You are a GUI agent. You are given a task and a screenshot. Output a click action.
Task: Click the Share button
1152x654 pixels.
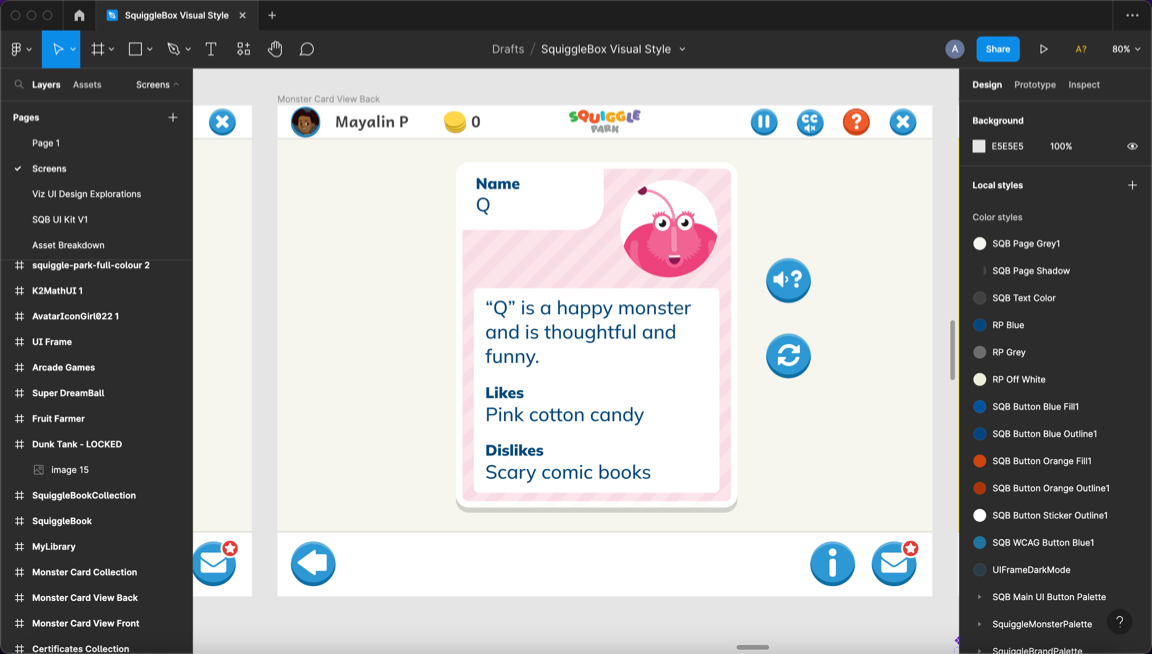[x=998, y=49]
